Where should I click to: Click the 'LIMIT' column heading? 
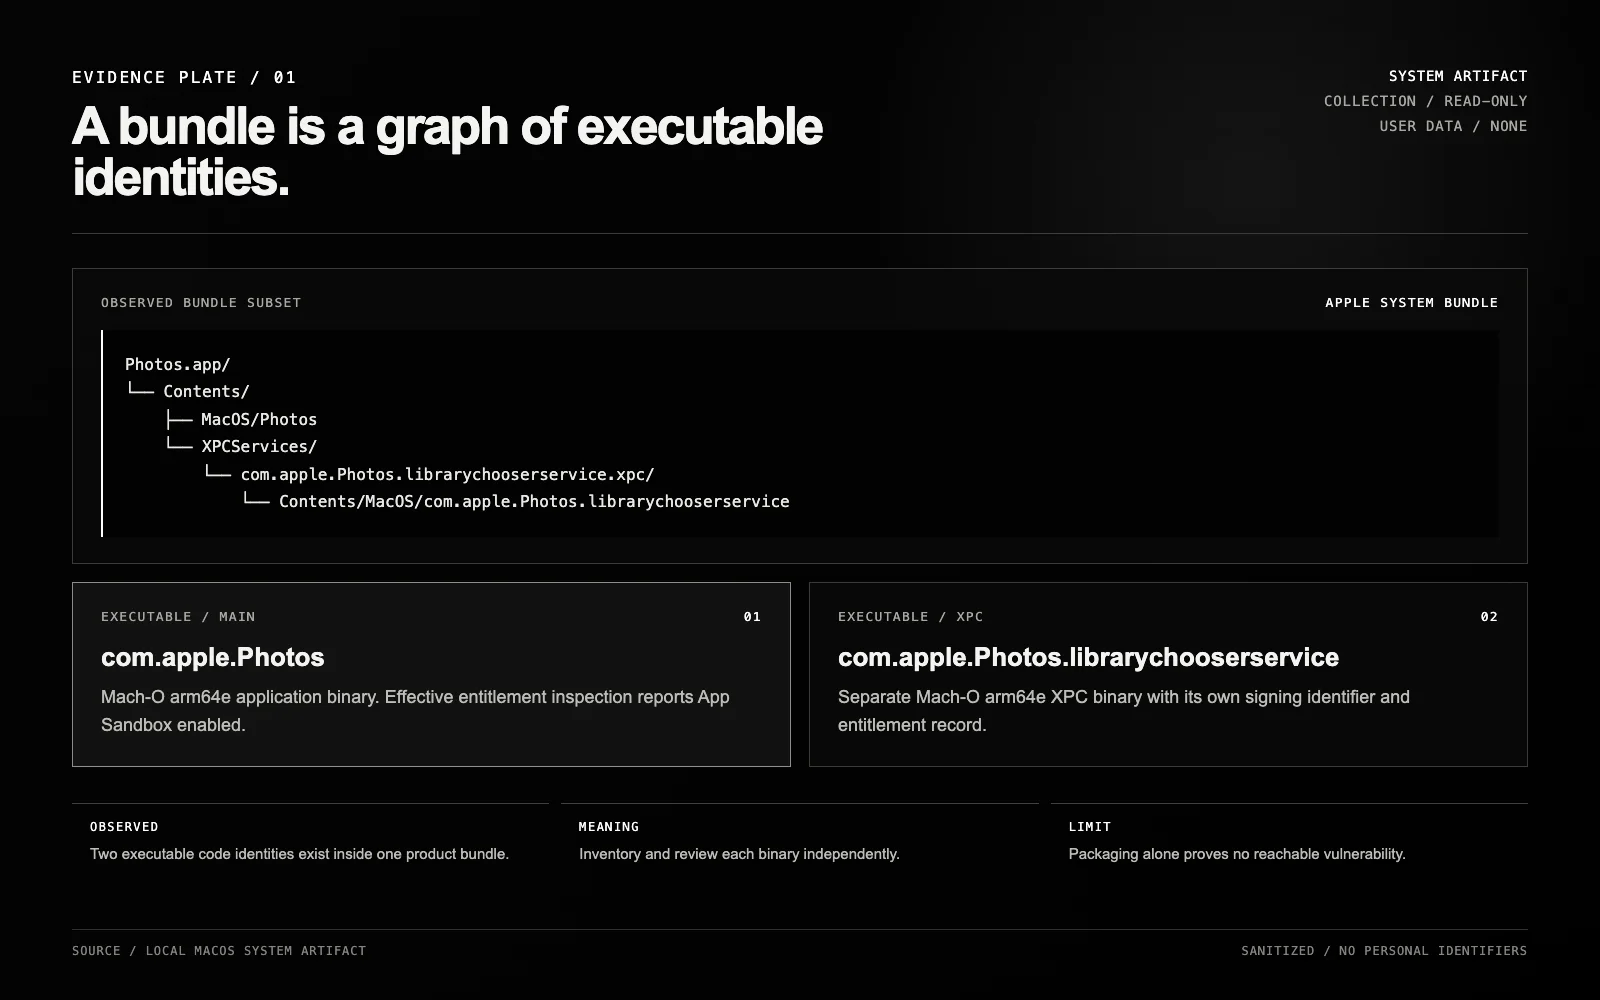pos(1090,827)
